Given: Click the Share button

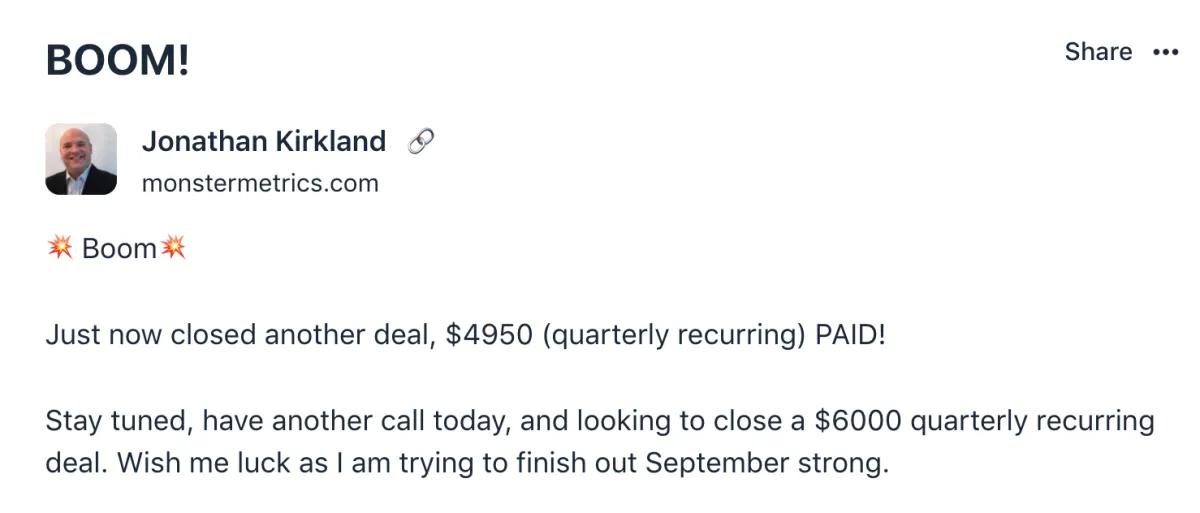Looking at the screenshot, I should [x=1098, y=52].
